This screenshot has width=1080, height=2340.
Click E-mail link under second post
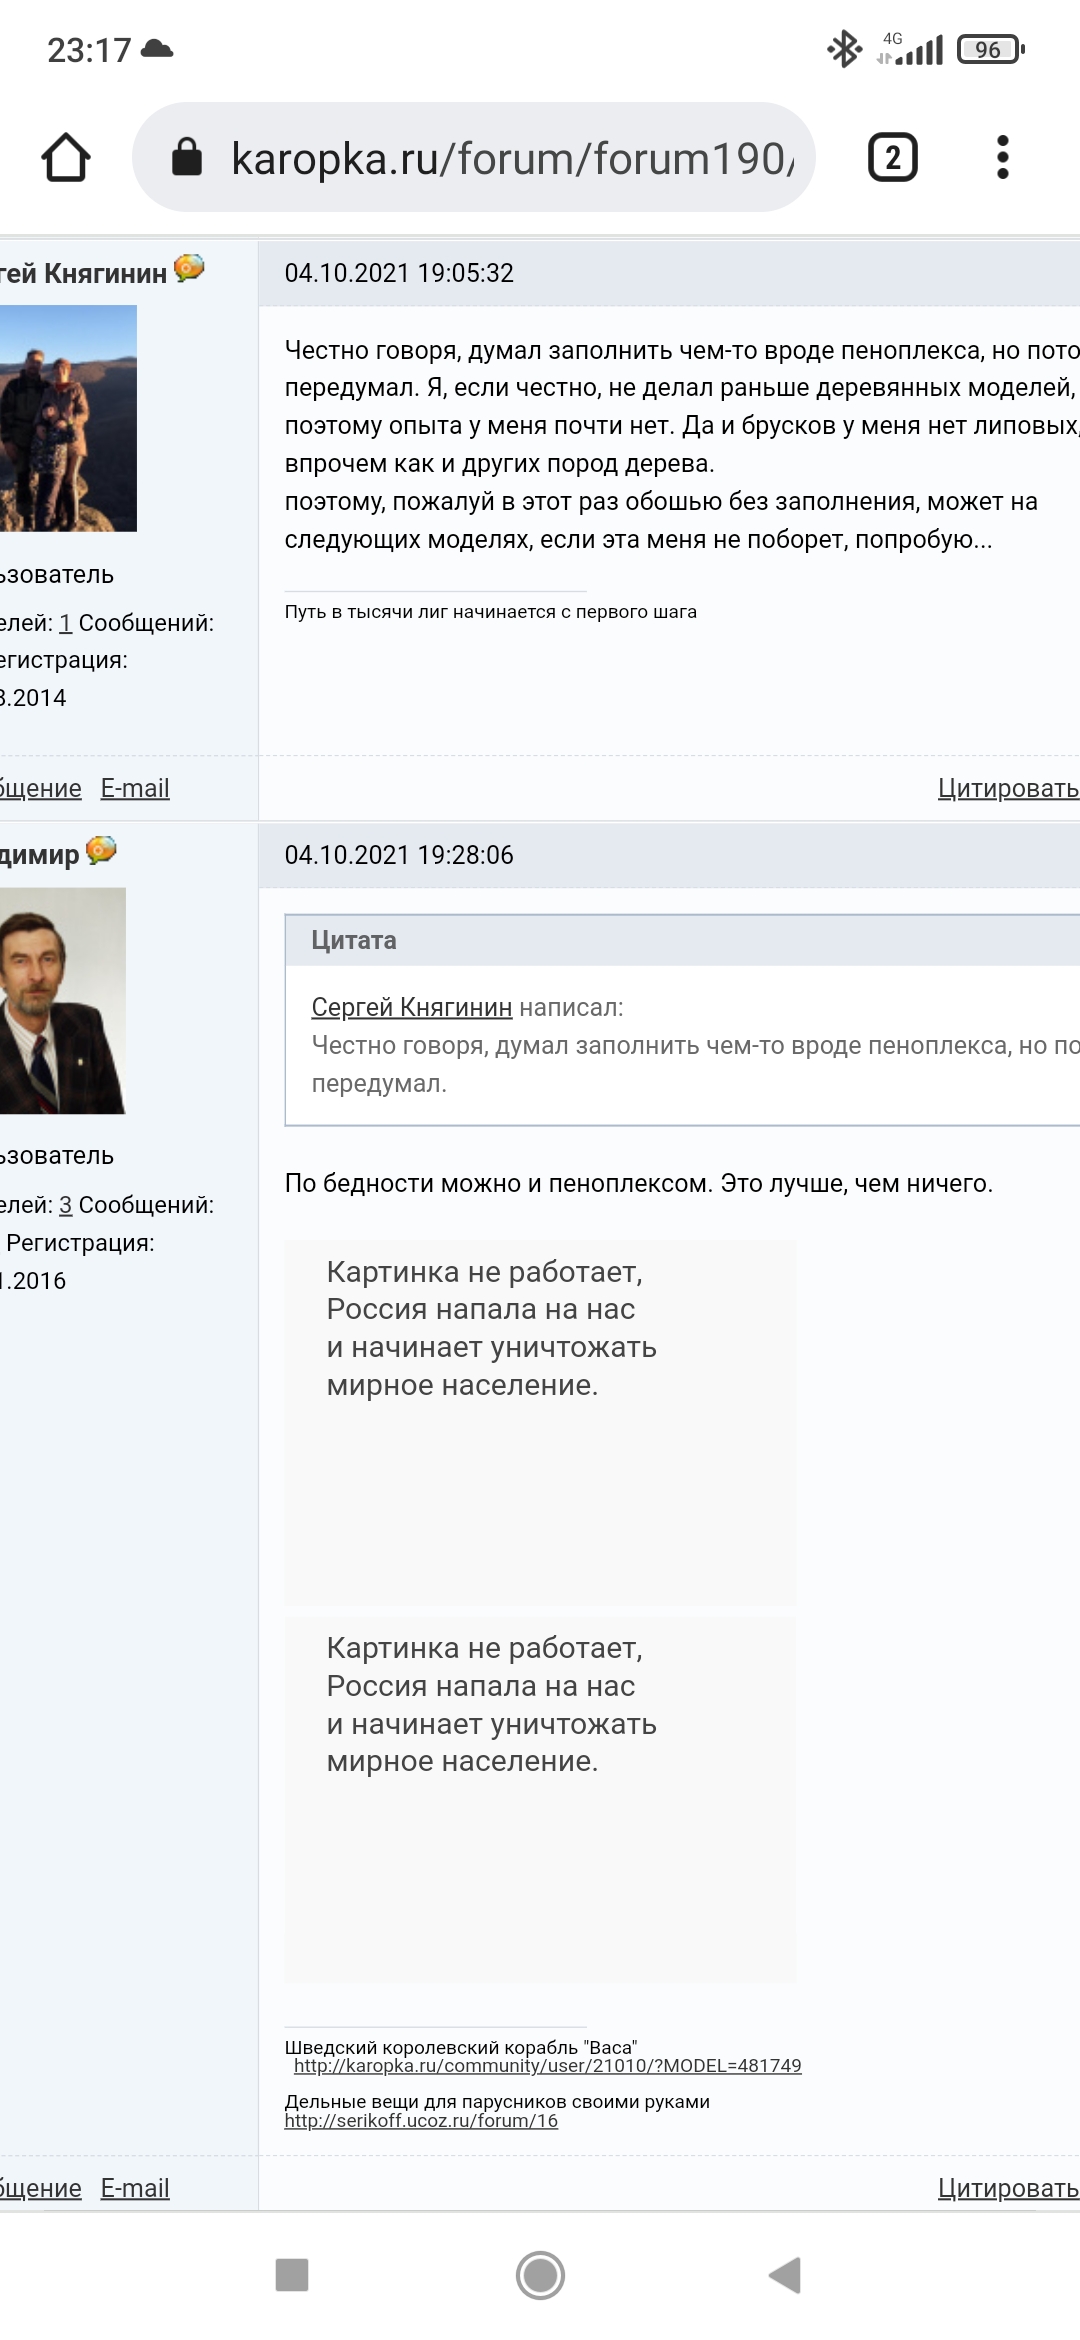(x=135, y=2188)
